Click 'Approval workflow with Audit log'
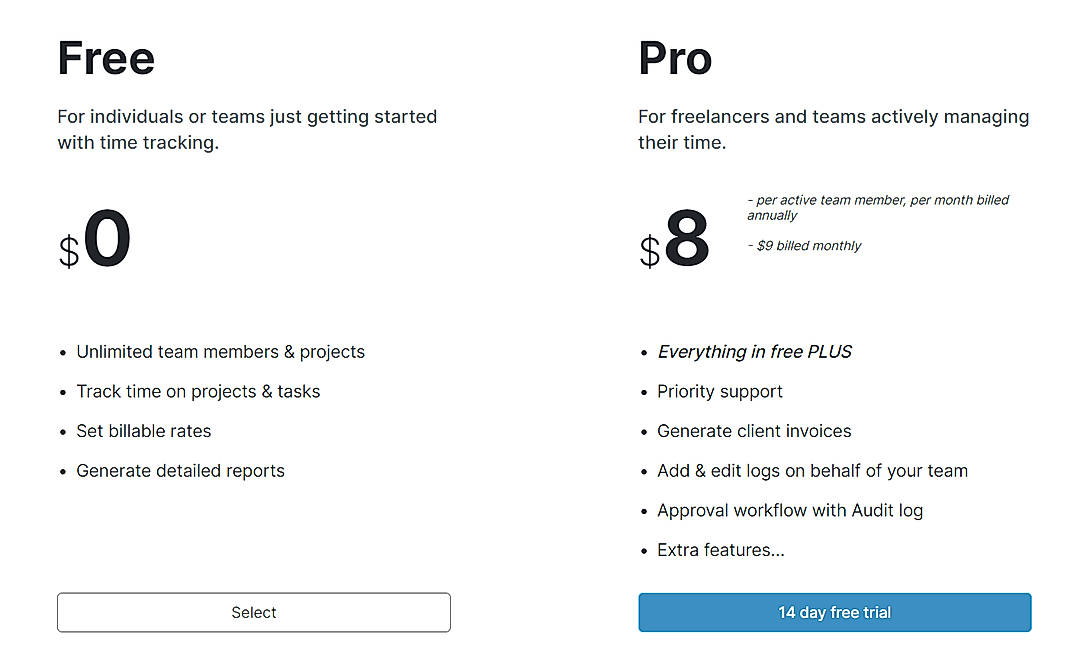 pyautogui.click(x=790, y=510)
